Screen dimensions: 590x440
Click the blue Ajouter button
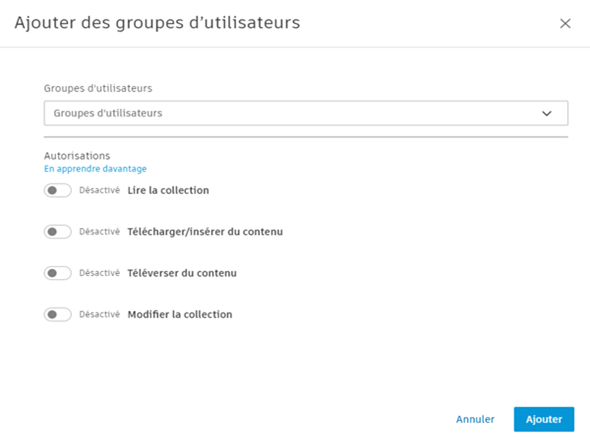544,419
